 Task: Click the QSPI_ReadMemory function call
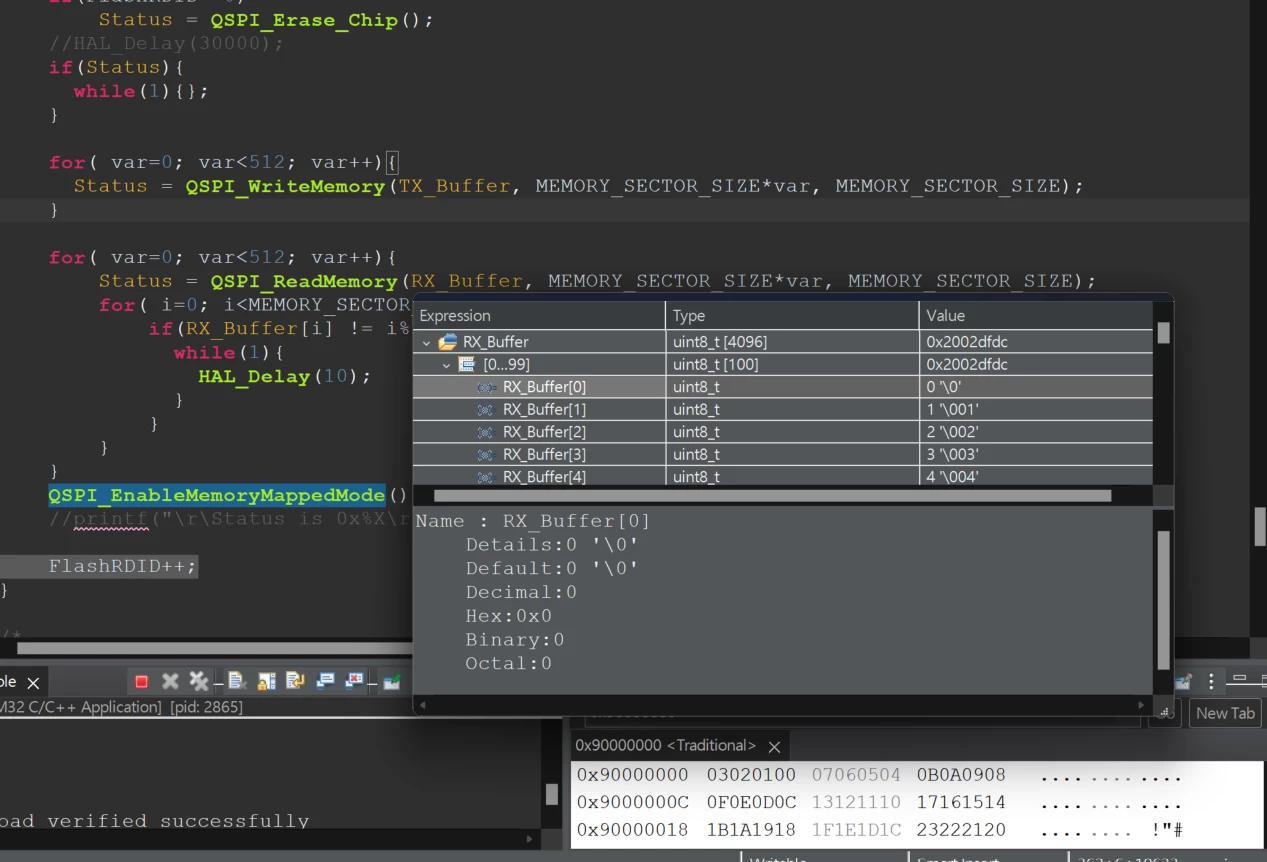303,281
